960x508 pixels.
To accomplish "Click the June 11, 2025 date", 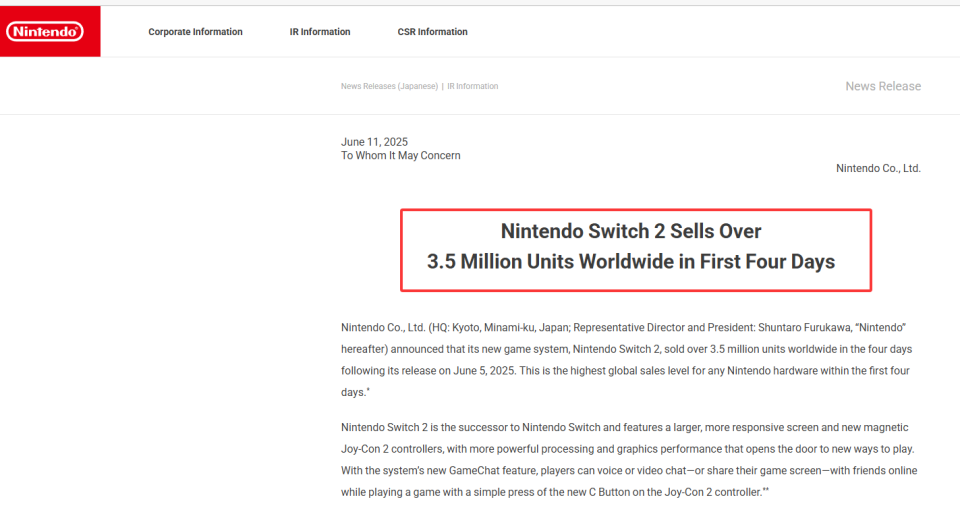I will [374, 142].
